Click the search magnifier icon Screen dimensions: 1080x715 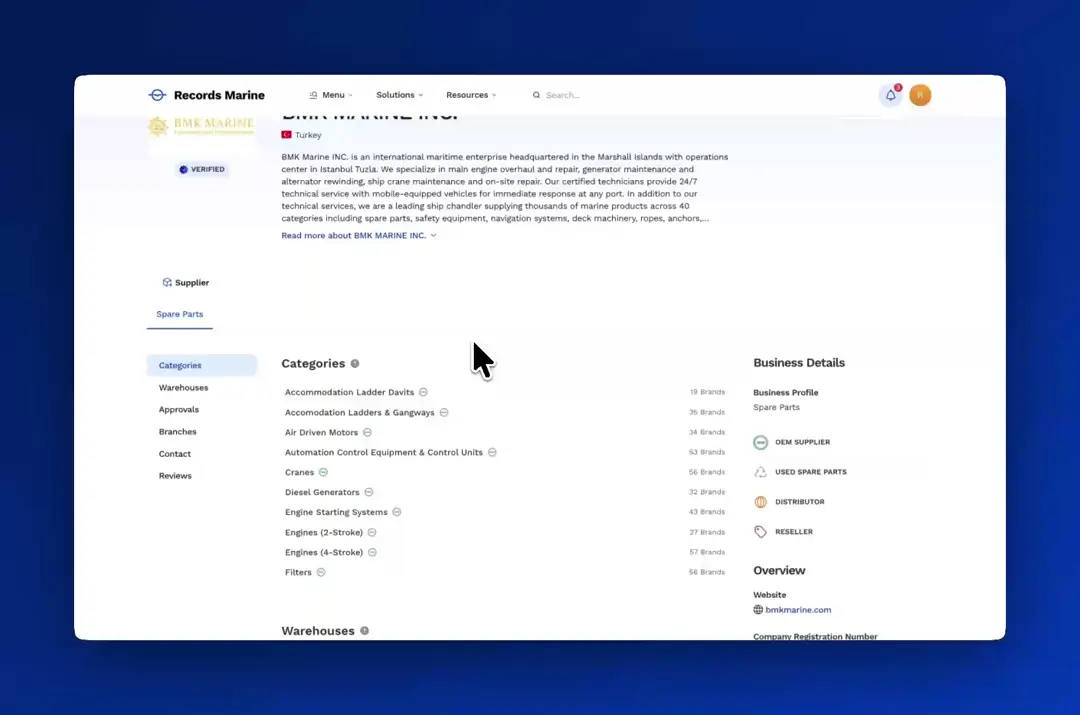click(x=536, y=95)
